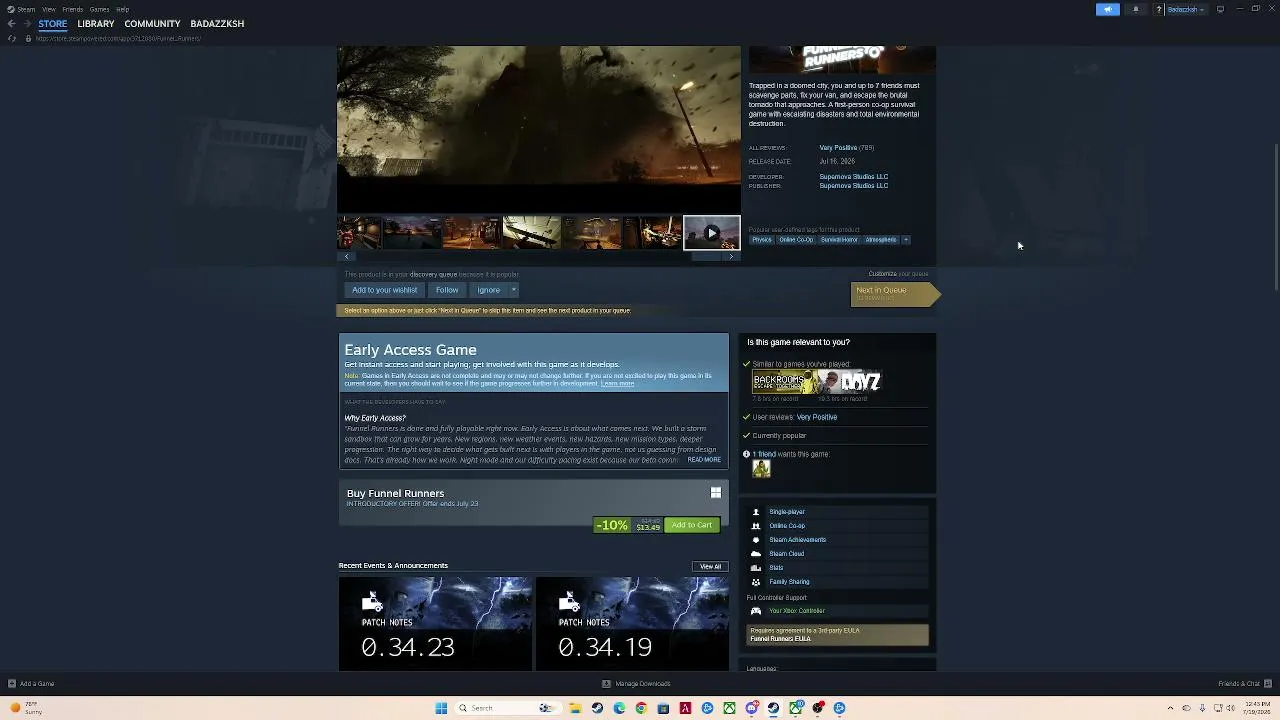Open the Steam menu

point(21,9)
